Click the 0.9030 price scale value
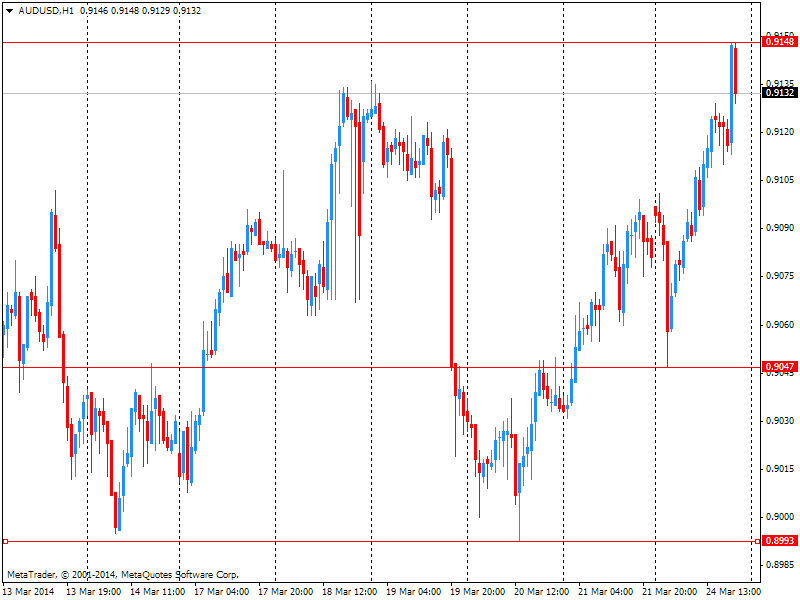The width and height of the screenshot is (800, 600). coord(781,420)
